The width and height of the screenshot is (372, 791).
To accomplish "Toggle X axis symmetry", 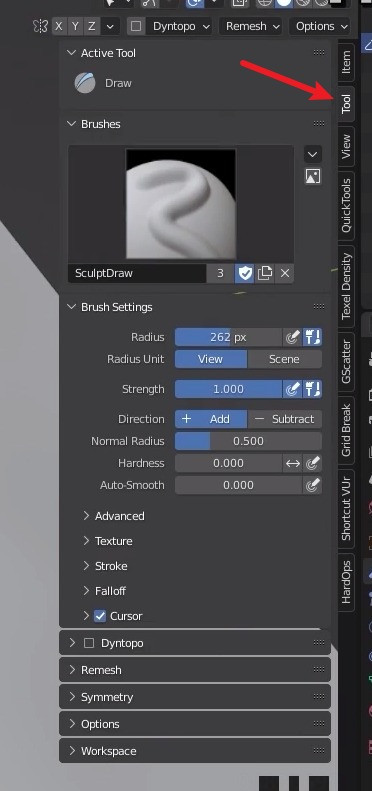I will (x=59, y=26).
